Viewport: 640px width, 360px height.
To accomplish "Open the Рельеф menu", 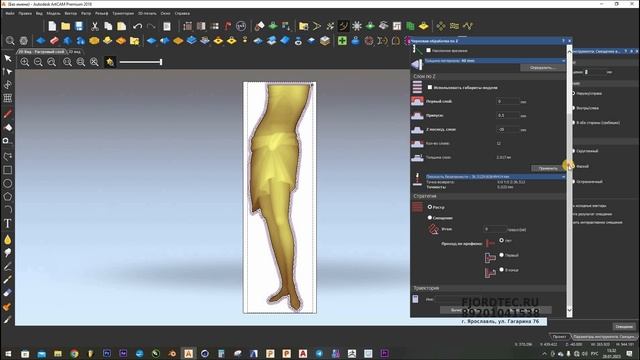I will [x=102, y=13].
